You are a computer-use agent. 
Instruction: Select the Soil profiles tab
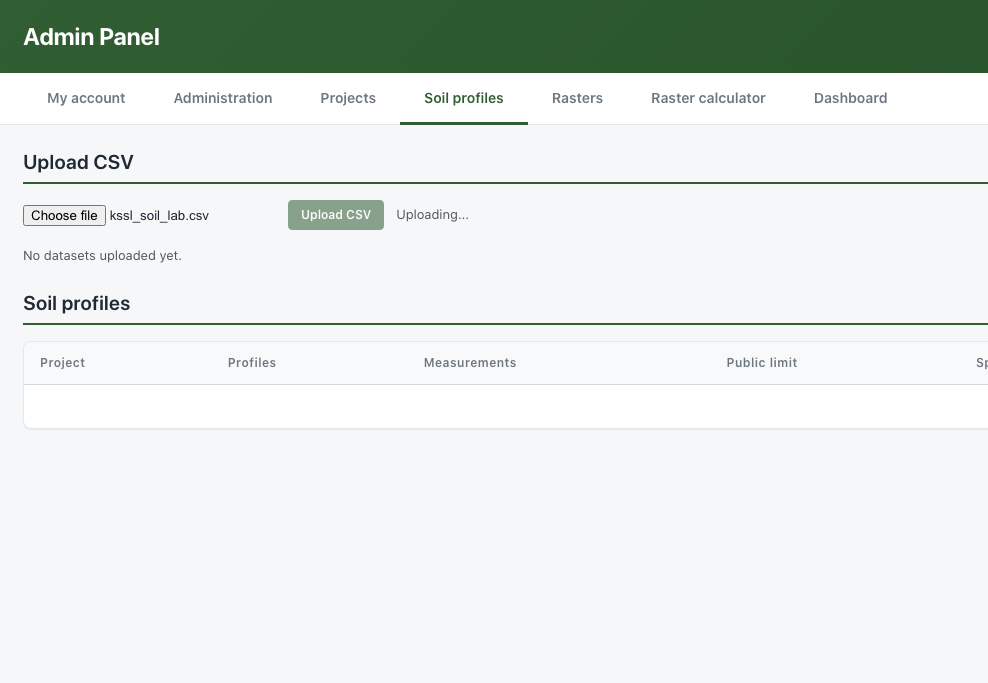click(x=464, y=98)
